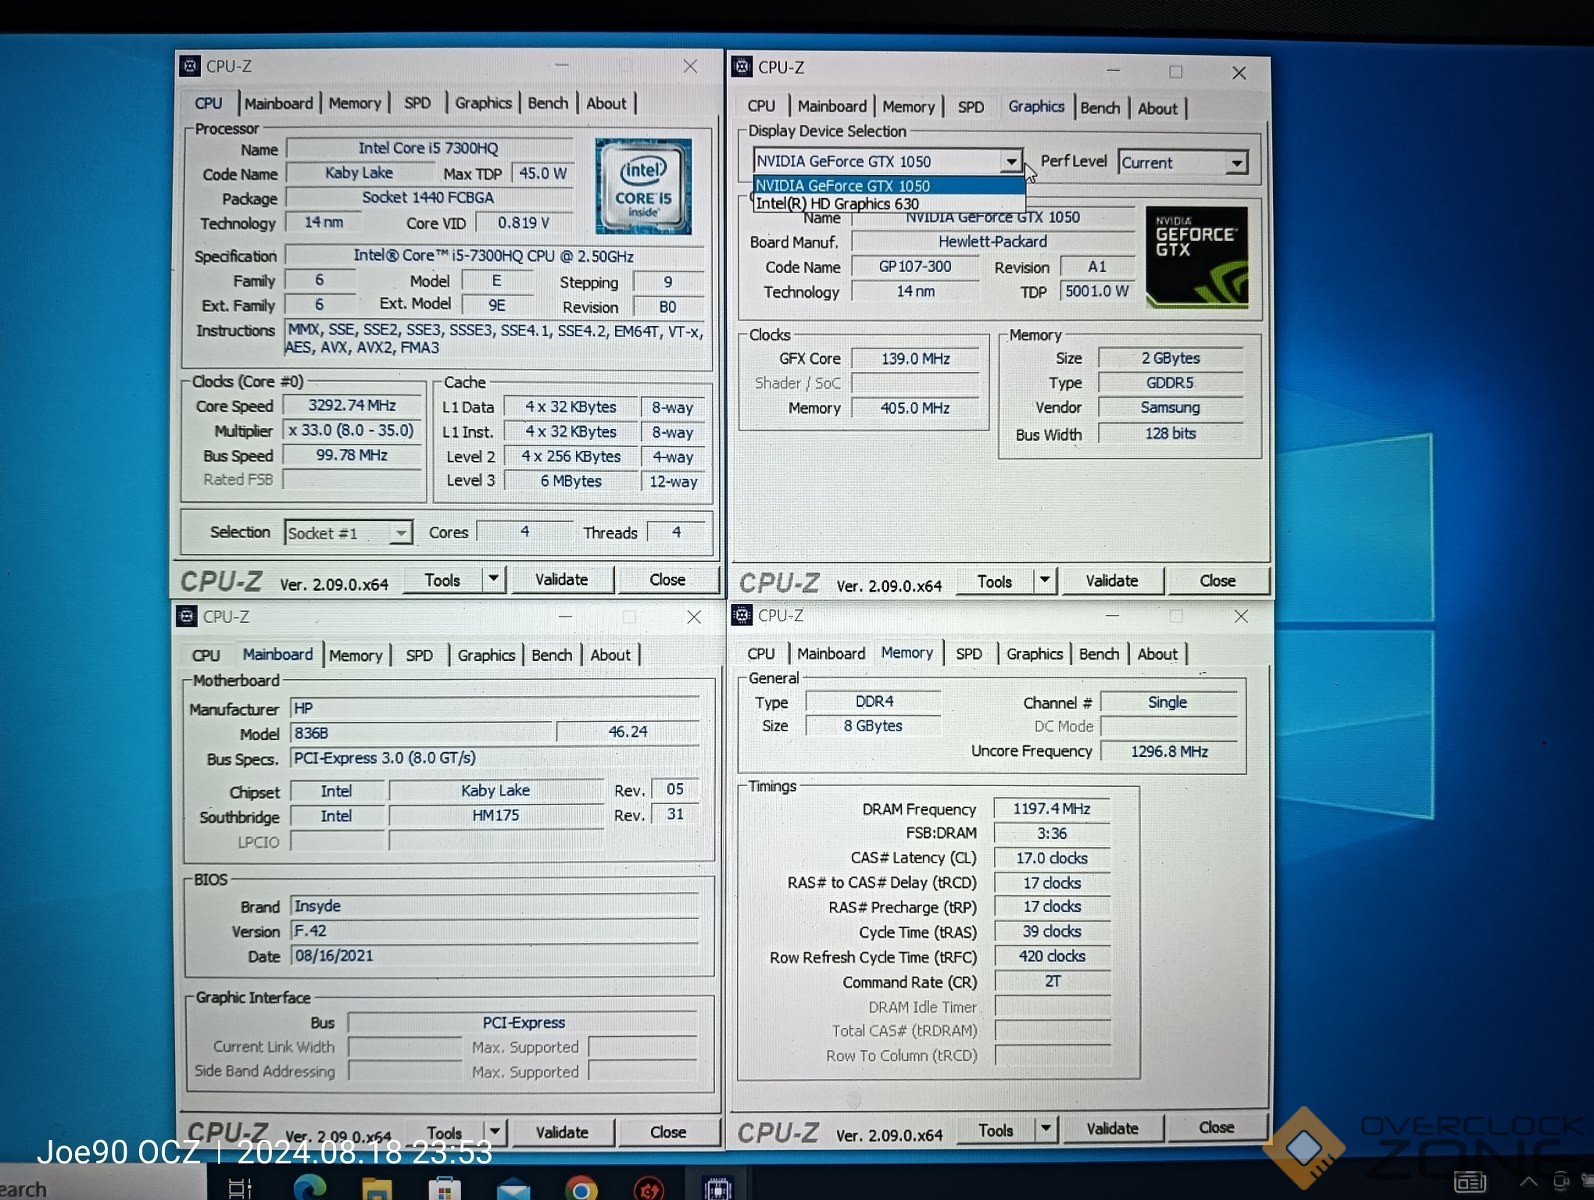The height and width of the screenshot is (1200, 1594).
Task: Expand the Tools arrow in the Memory window
Action: pos(1045,1129)
